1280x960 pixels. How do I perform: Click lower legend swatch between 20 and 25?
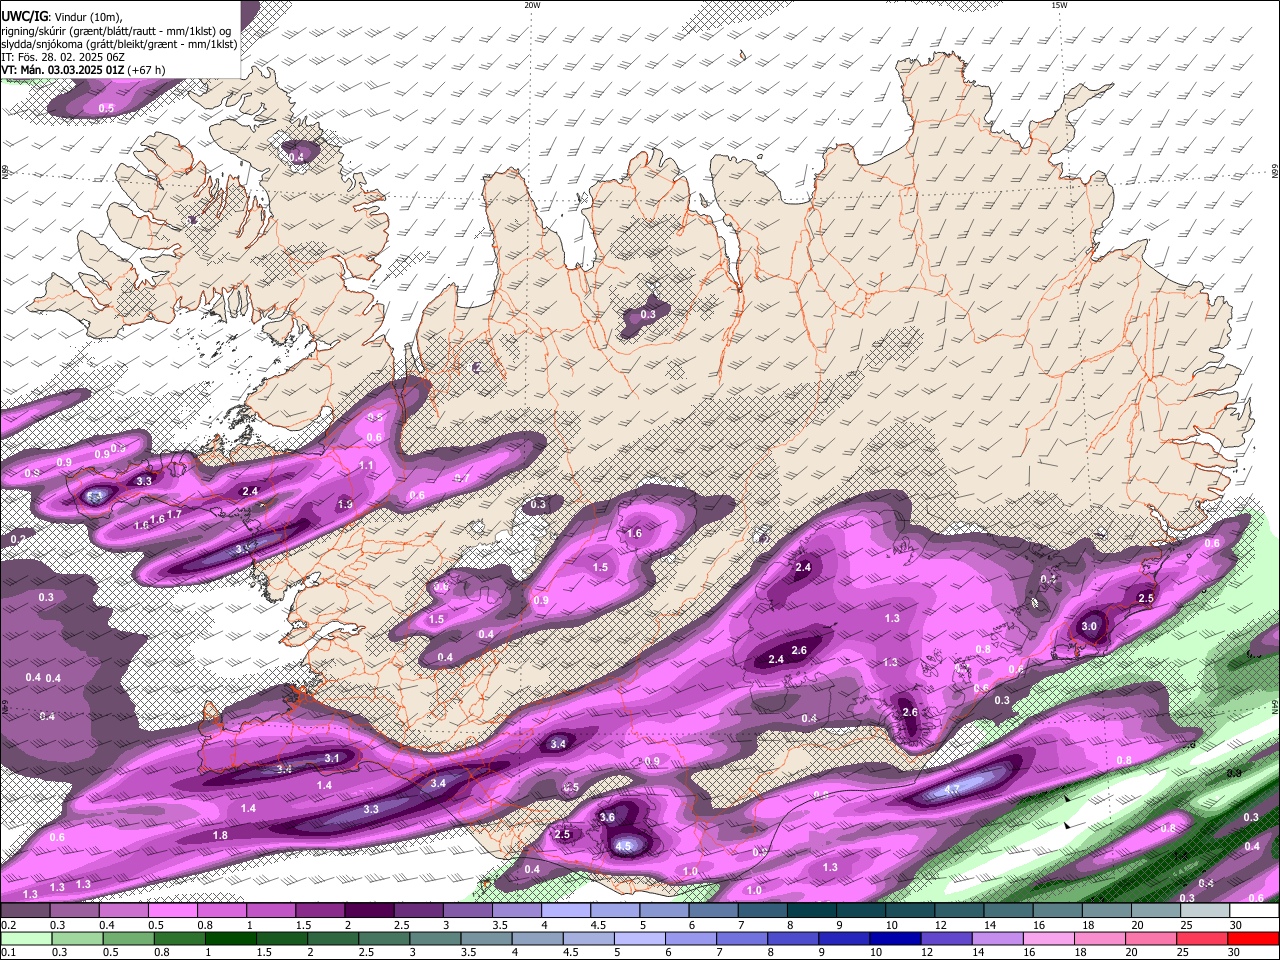(x=1150, y=939)
